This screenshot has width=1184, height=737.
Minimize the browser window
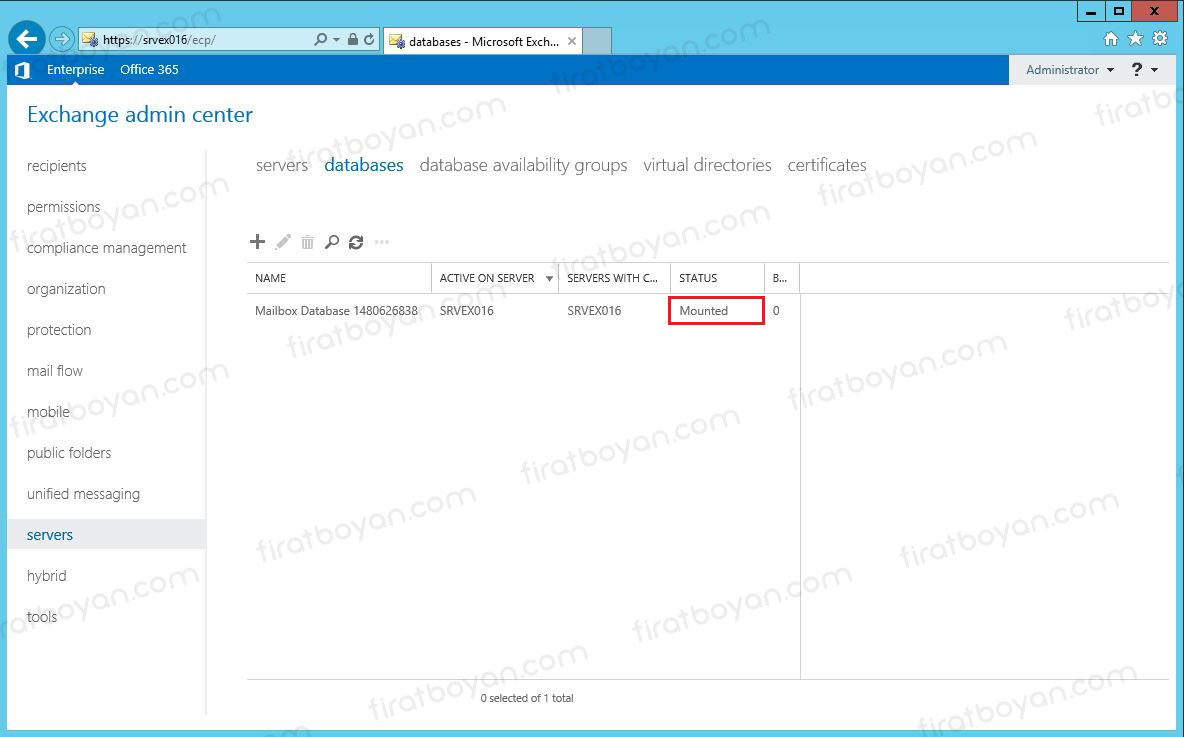coord(1090,11)
